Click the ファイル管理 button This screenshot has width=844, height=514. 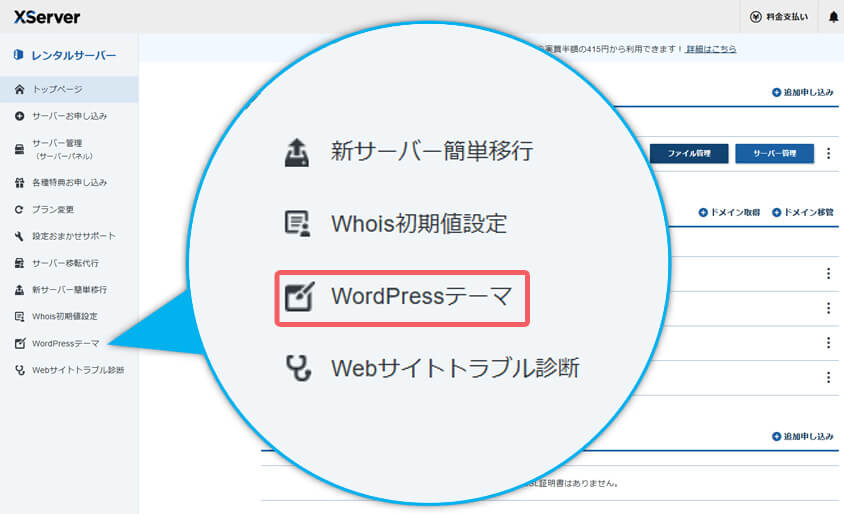(689, 153)
